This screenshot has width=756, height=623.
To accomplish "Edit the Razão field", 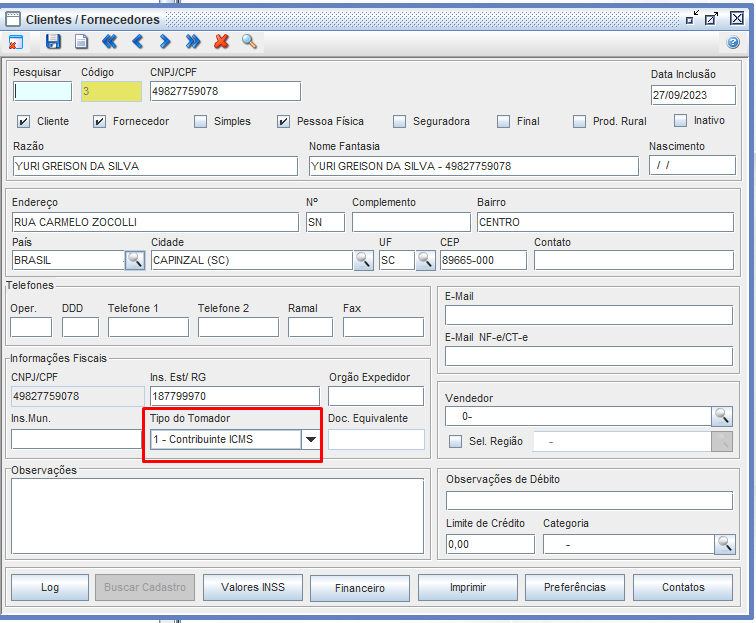I will [x=155, y=166].
